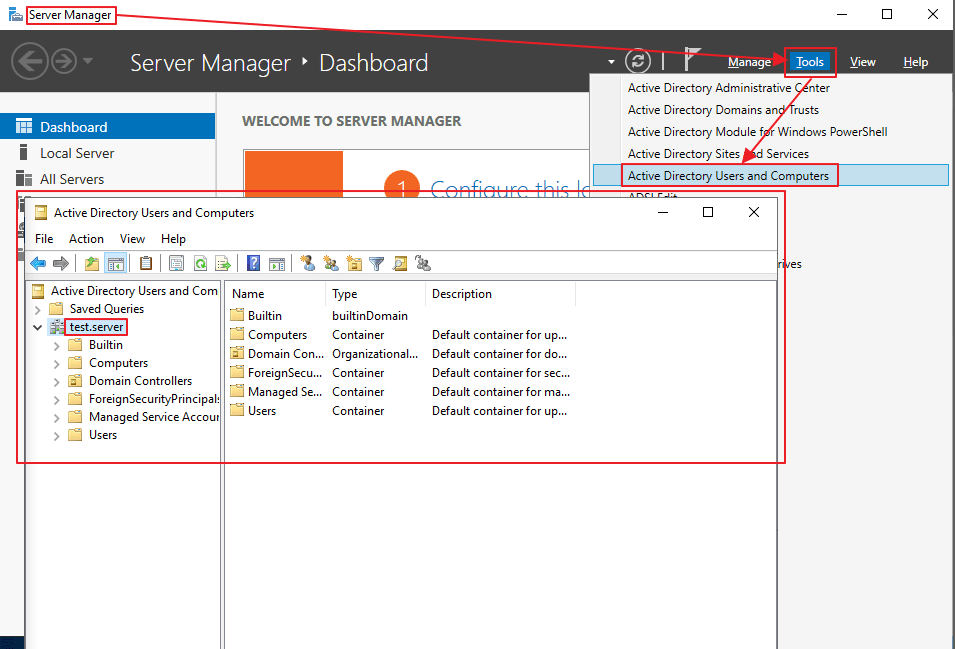Click Saved Queries folder icon in tree
Viewport: 955px width, 649px height.
click(56, 309)
